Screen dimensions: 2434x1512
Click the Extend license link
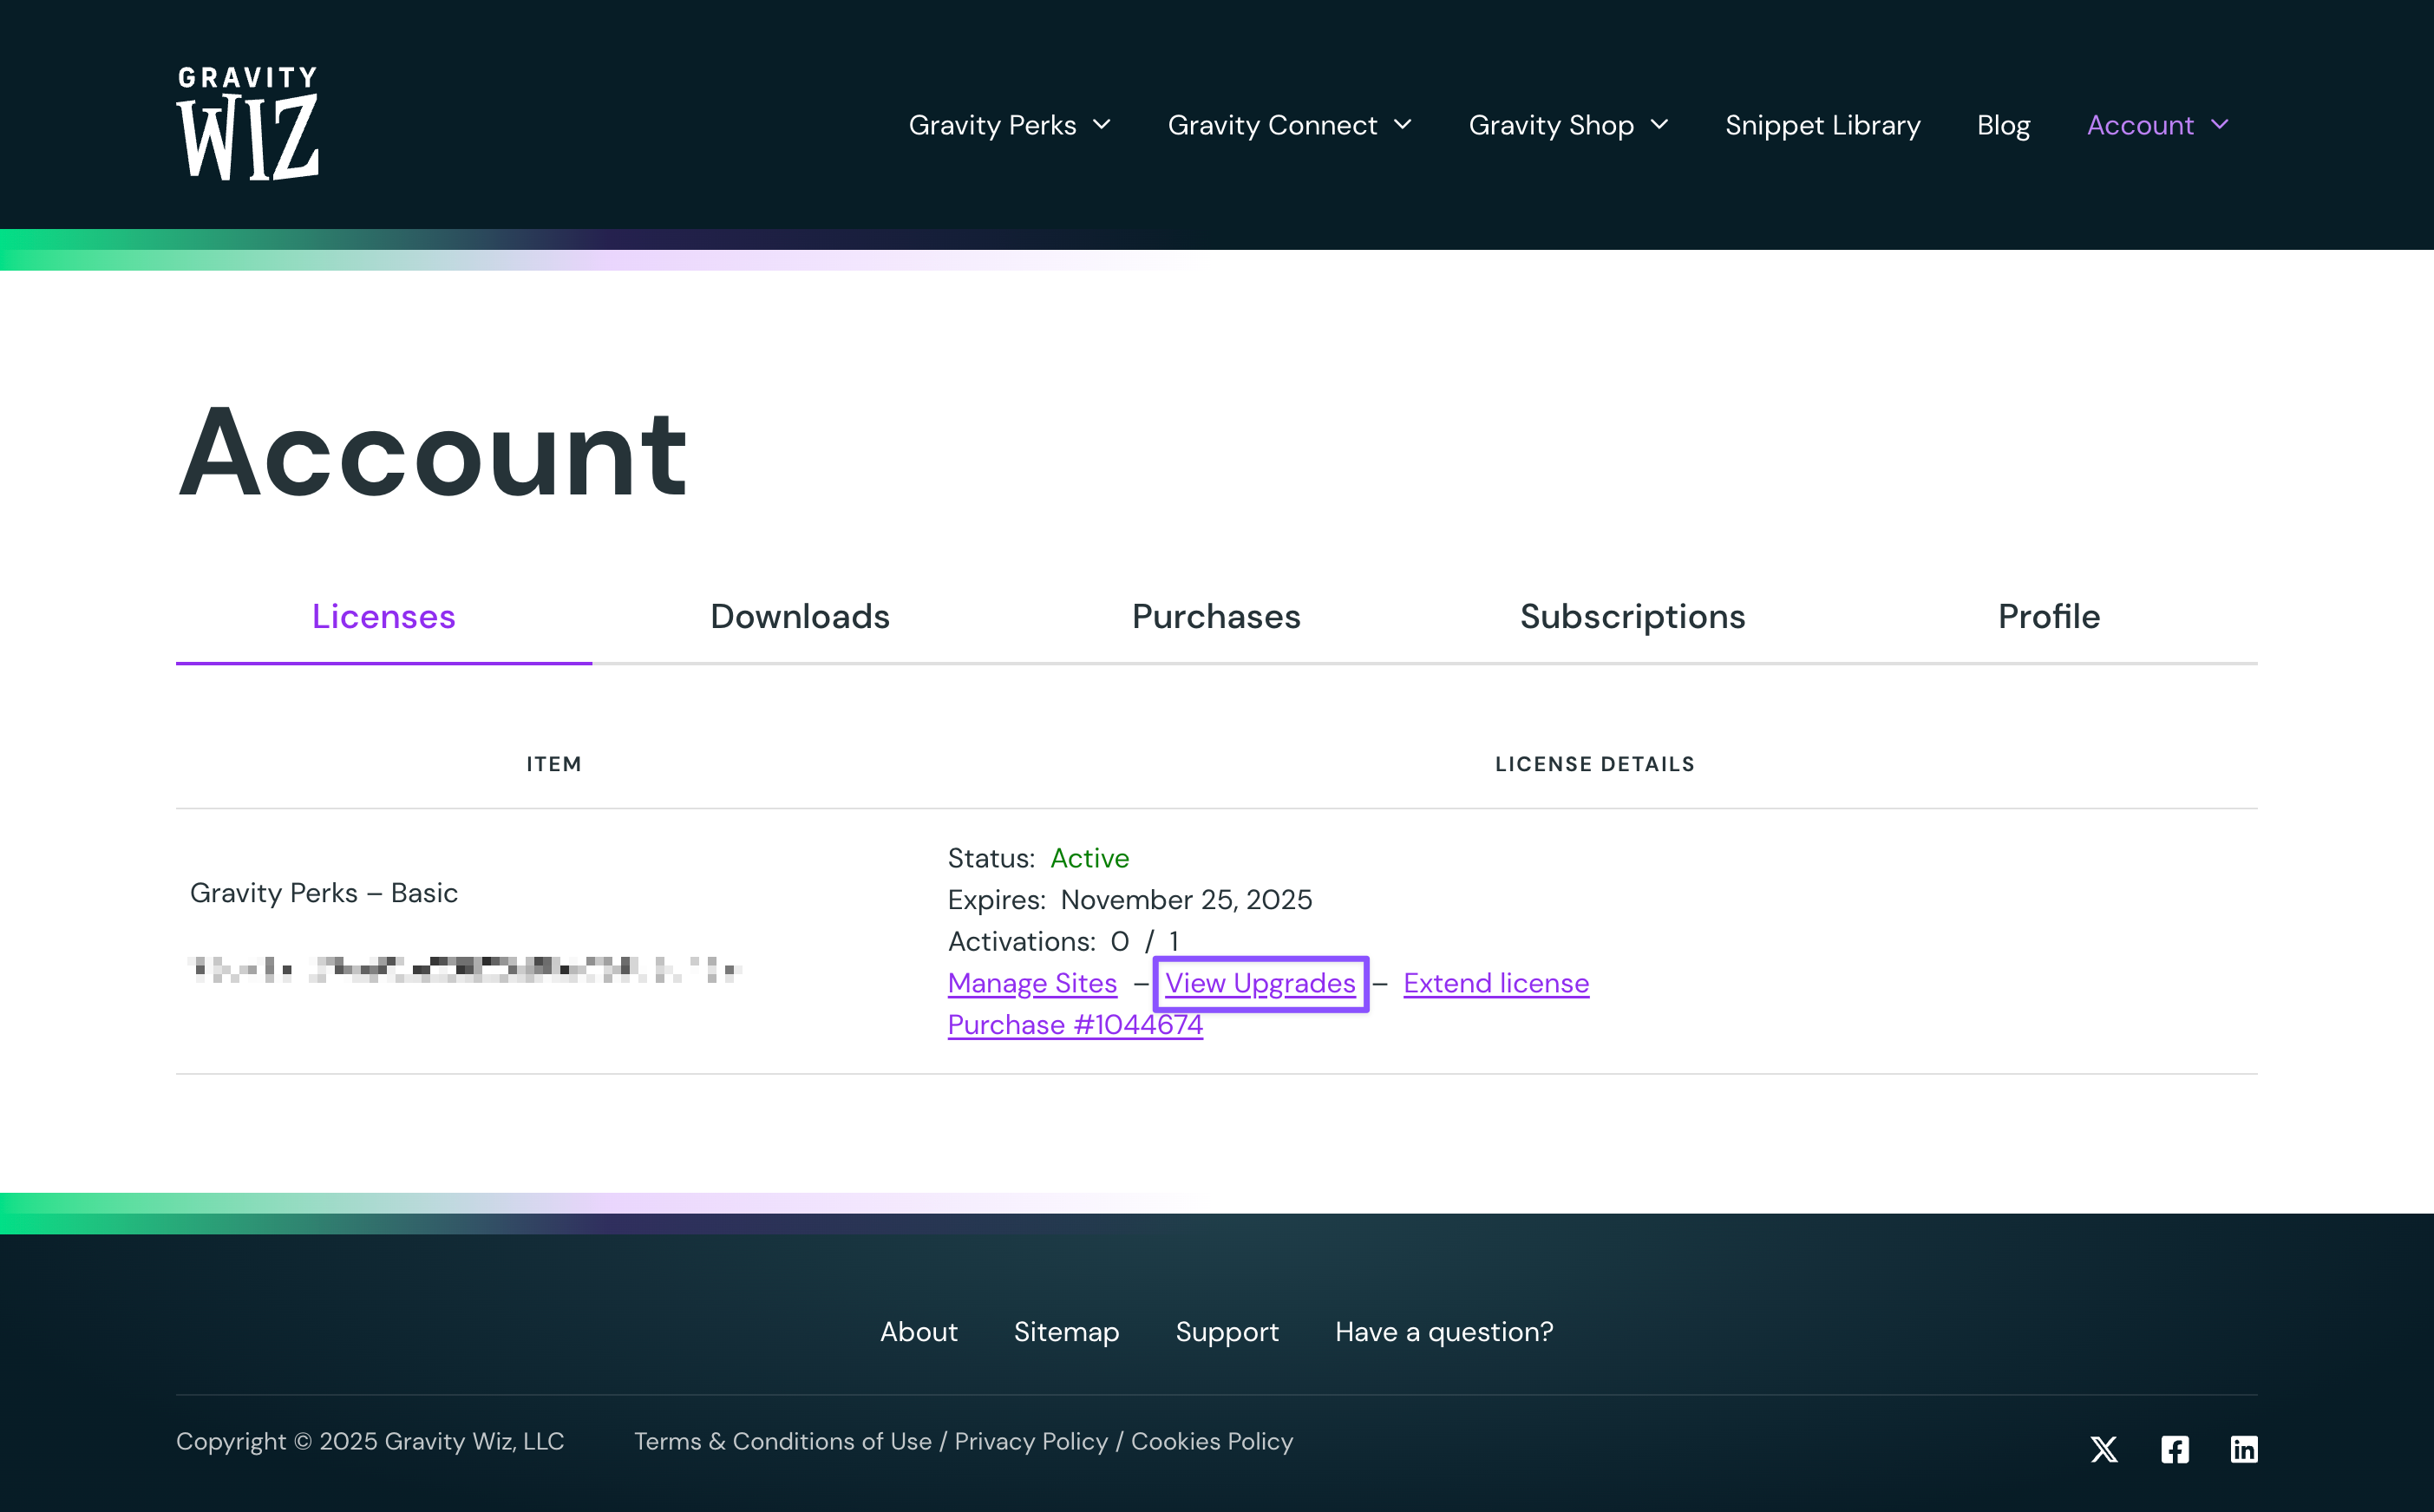click(x=1496, y=983)
